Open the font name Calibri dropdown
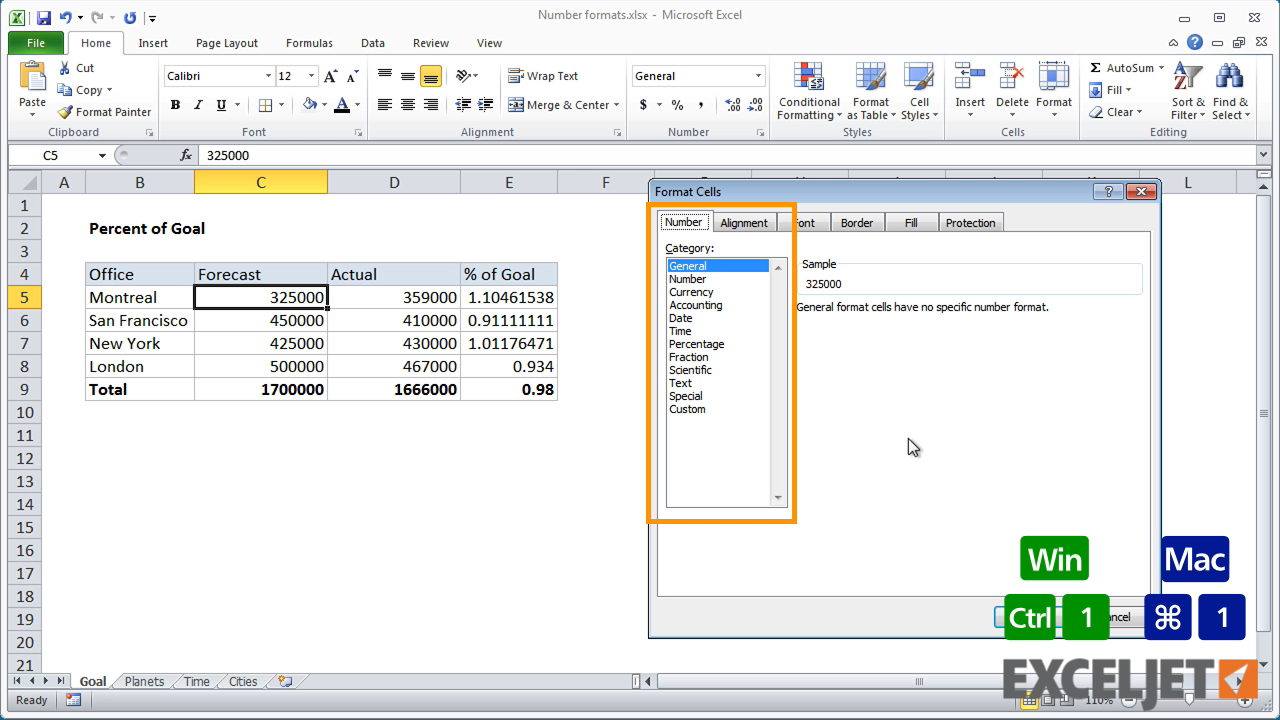 (x=268, y=76)
